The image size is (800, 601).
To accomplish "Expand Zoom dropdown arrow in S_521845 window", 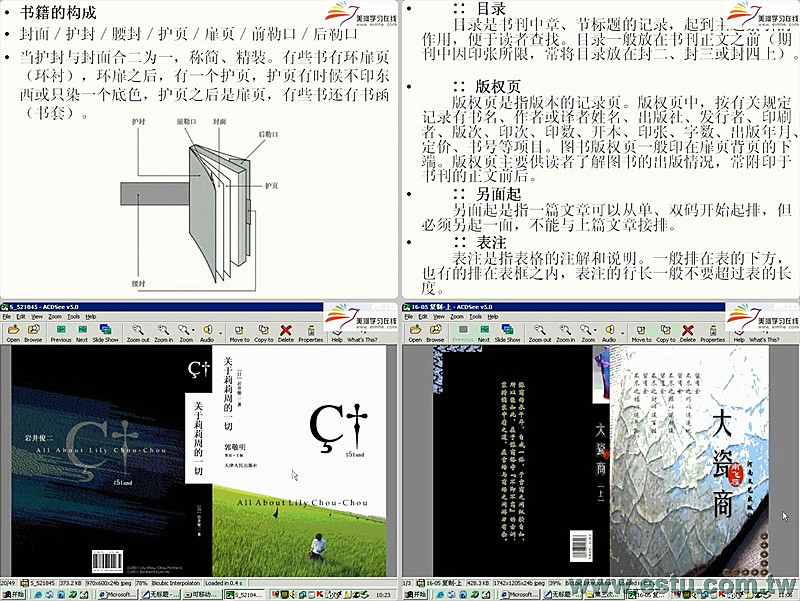I will pos(193,331).
